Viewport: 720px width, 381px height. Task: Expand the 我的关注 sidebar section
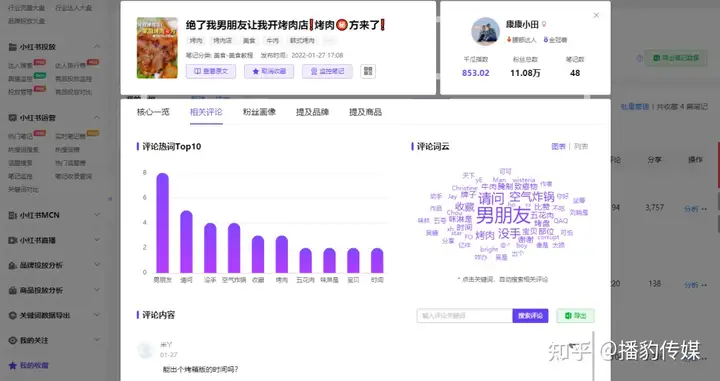(x=97, y=340)
